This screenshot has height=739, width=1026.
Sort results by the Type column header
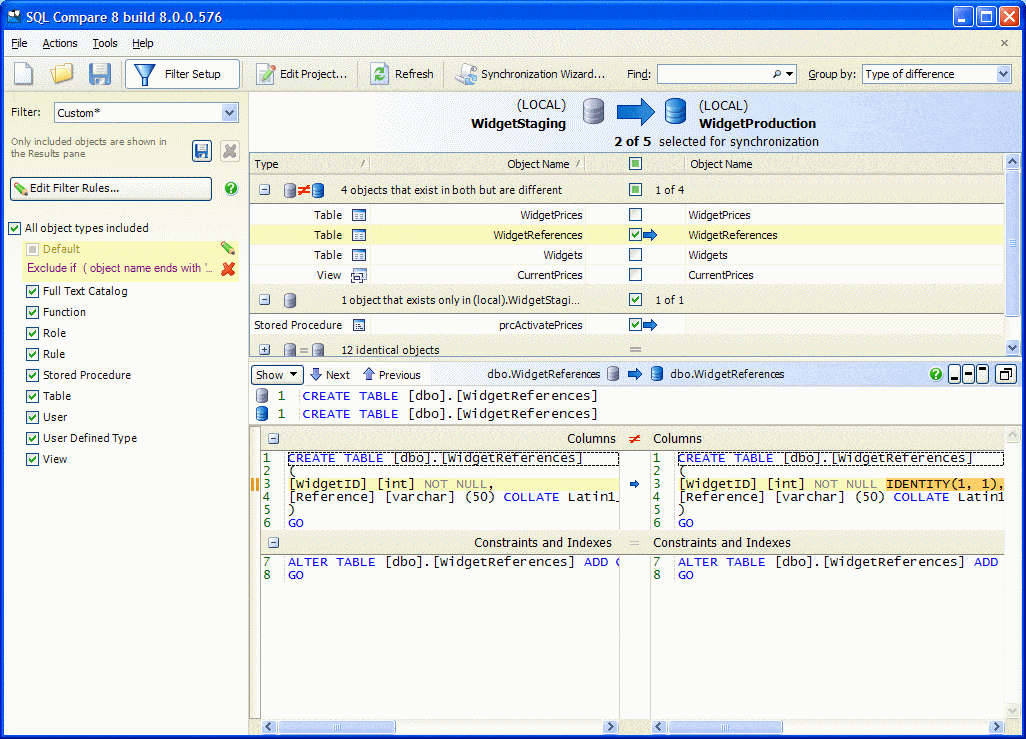click(310, 164)
